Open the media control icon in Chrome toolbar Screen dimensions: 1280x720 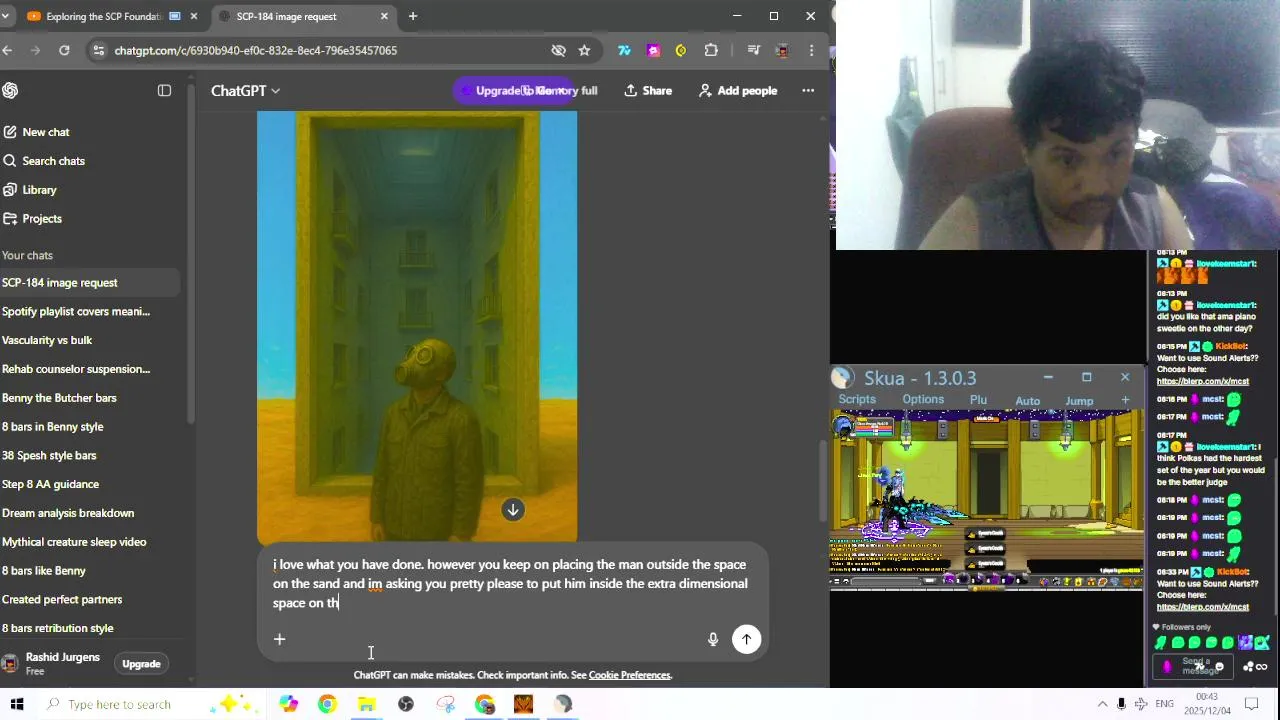point(754,50)
